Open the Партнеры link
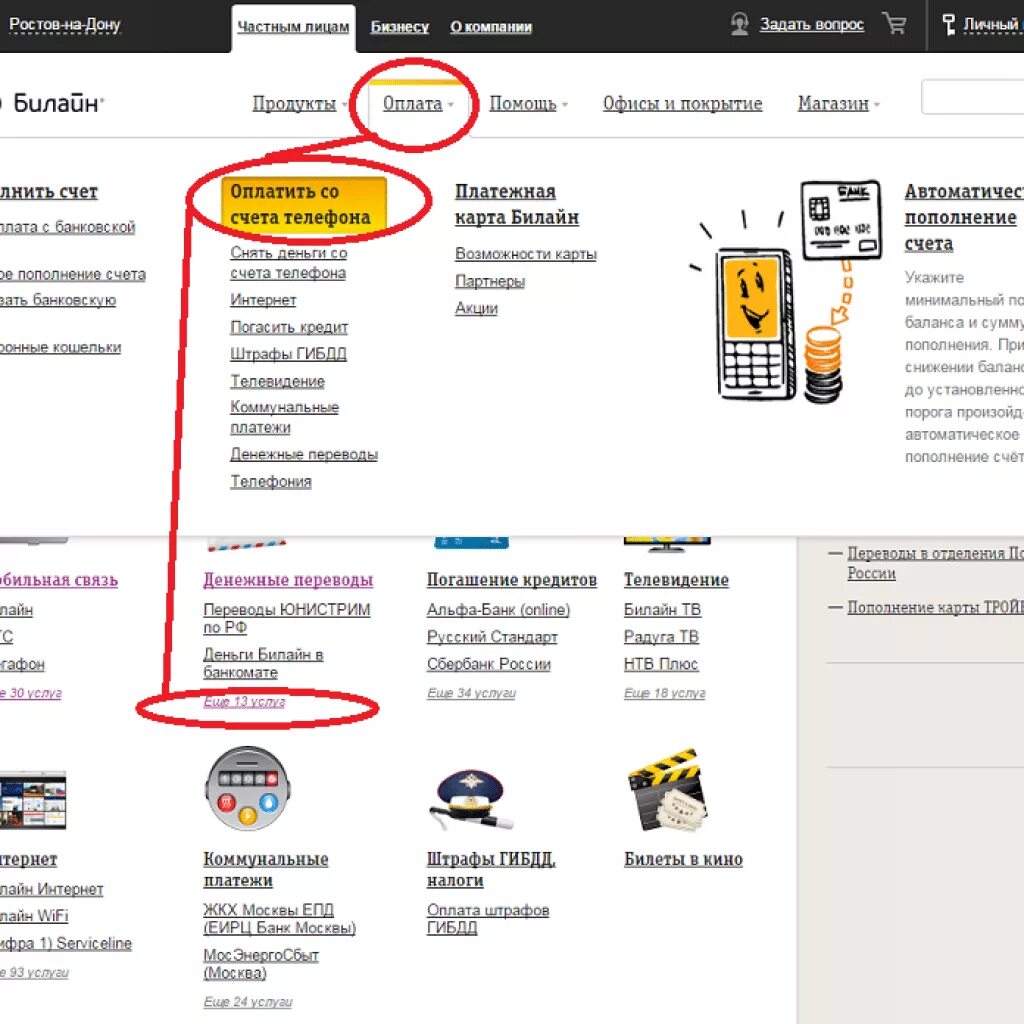The width and height of the screenshot is (1024, 1024). pyautogui.click(x=490, y=281)
